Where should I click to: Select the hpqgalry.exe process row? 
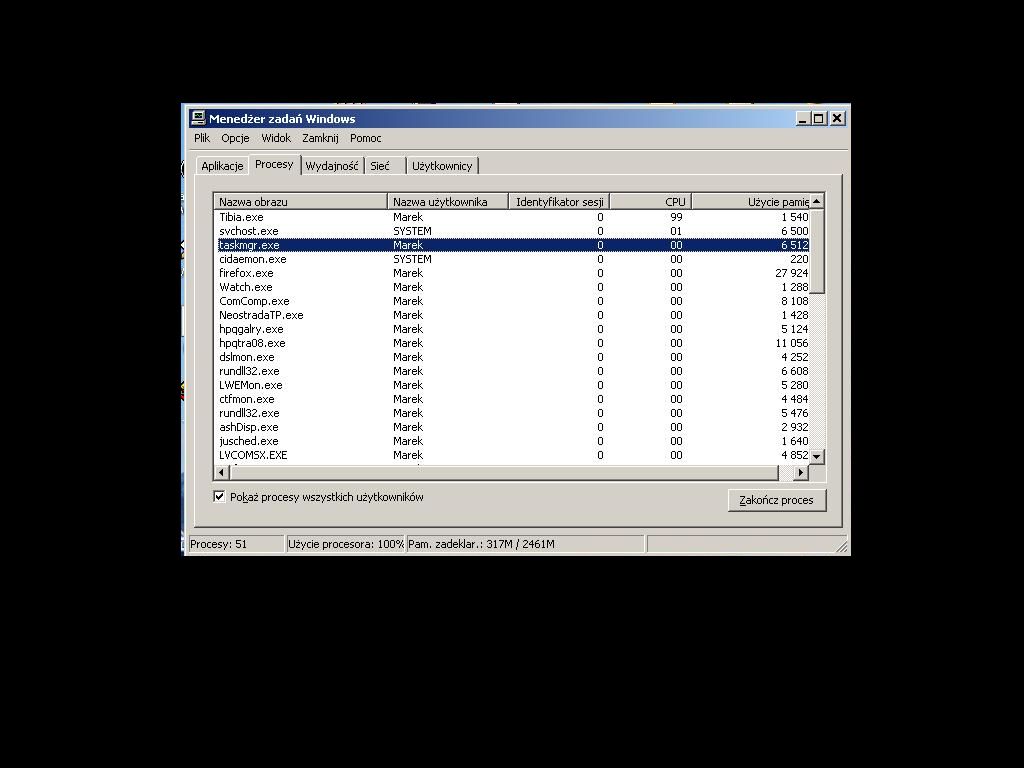(x=513, y=329)
